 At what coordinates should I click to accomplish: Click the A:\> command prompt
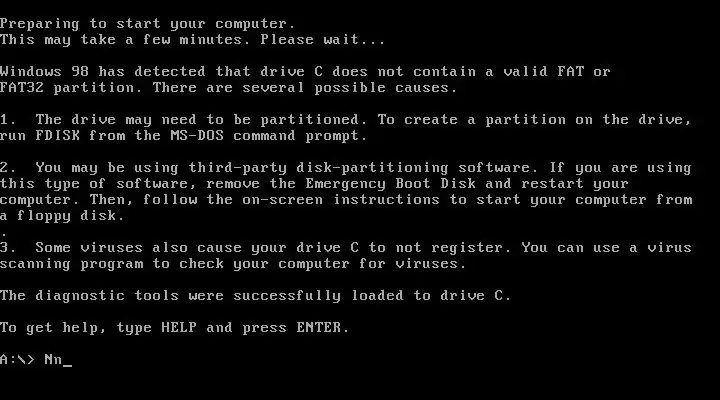point(17,359)
